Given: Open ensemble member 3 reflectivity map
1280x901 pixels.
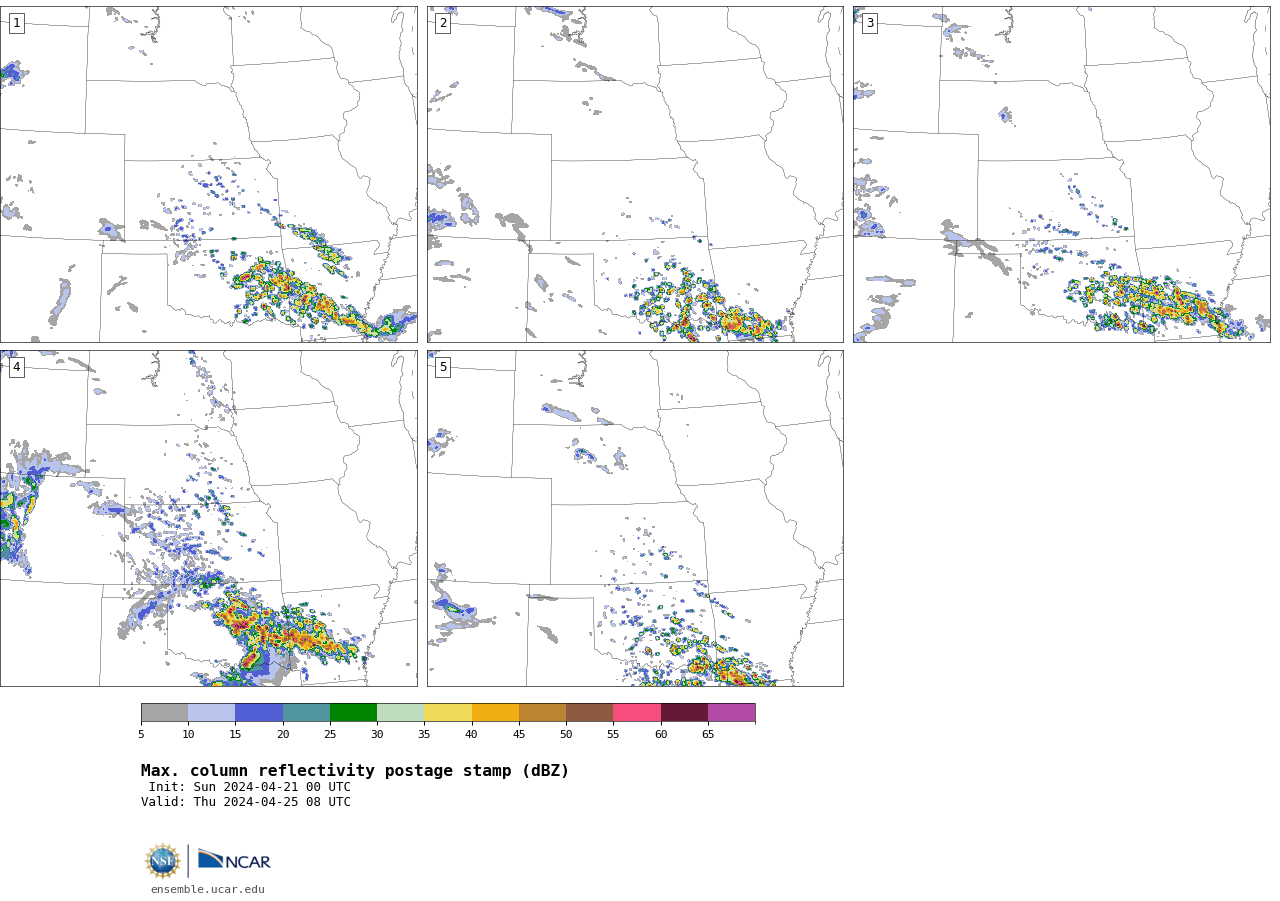Looking at the screenshot, I should 1061,174.
